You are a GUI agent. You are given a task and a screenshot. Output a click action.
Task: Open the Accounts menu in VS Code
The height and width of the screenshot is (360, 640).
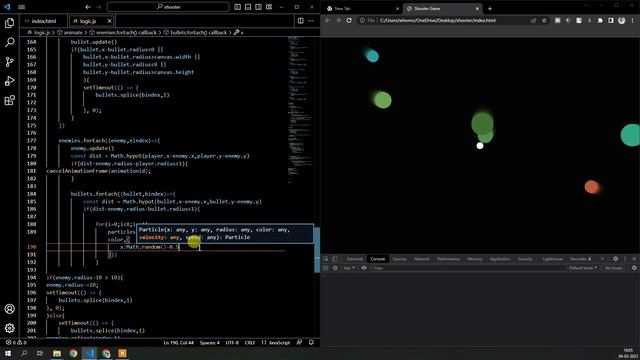pyautogui.click(x=9, y=309)
